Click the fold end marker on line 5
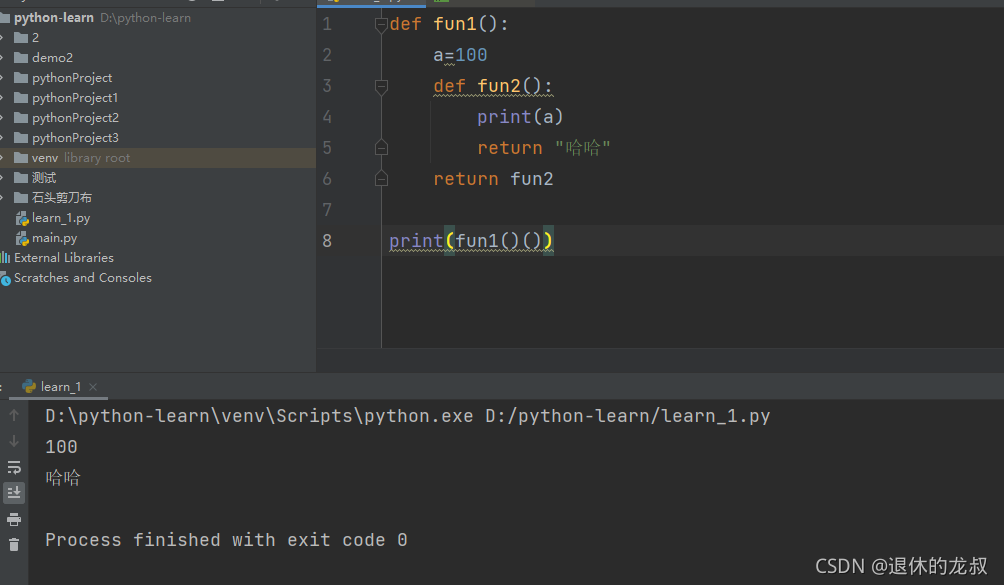Viewport: 1004px width, 585px height. (381, 148)
